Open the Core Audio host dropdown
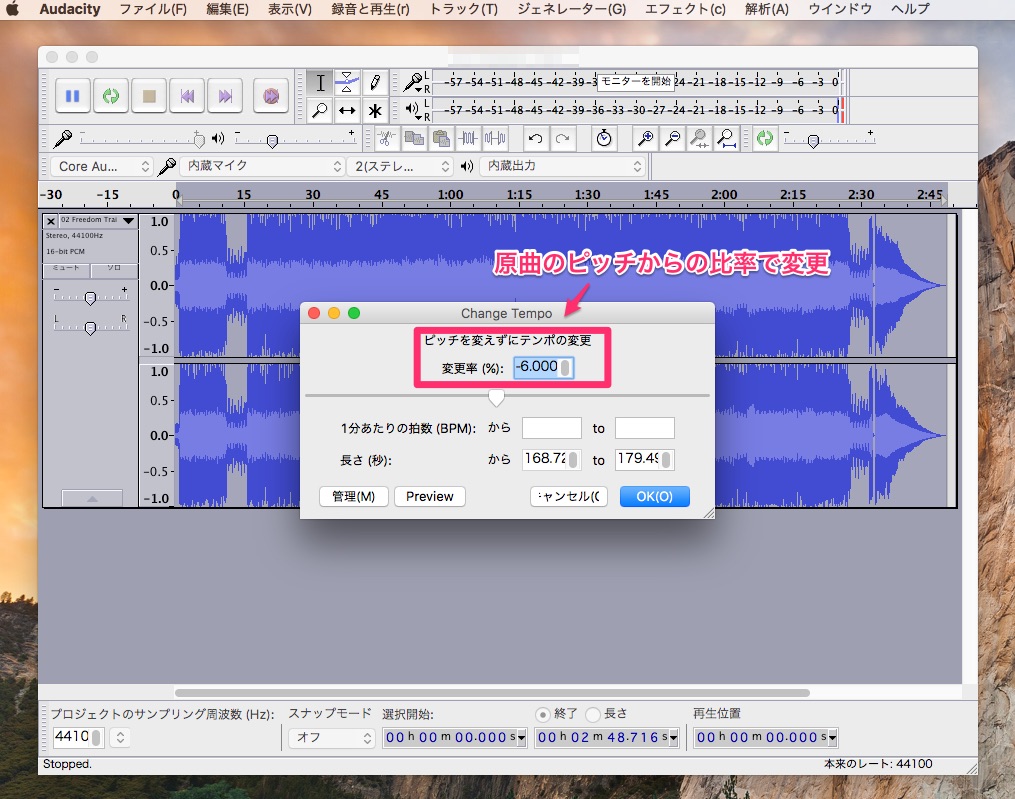 [x=101, y=166]
